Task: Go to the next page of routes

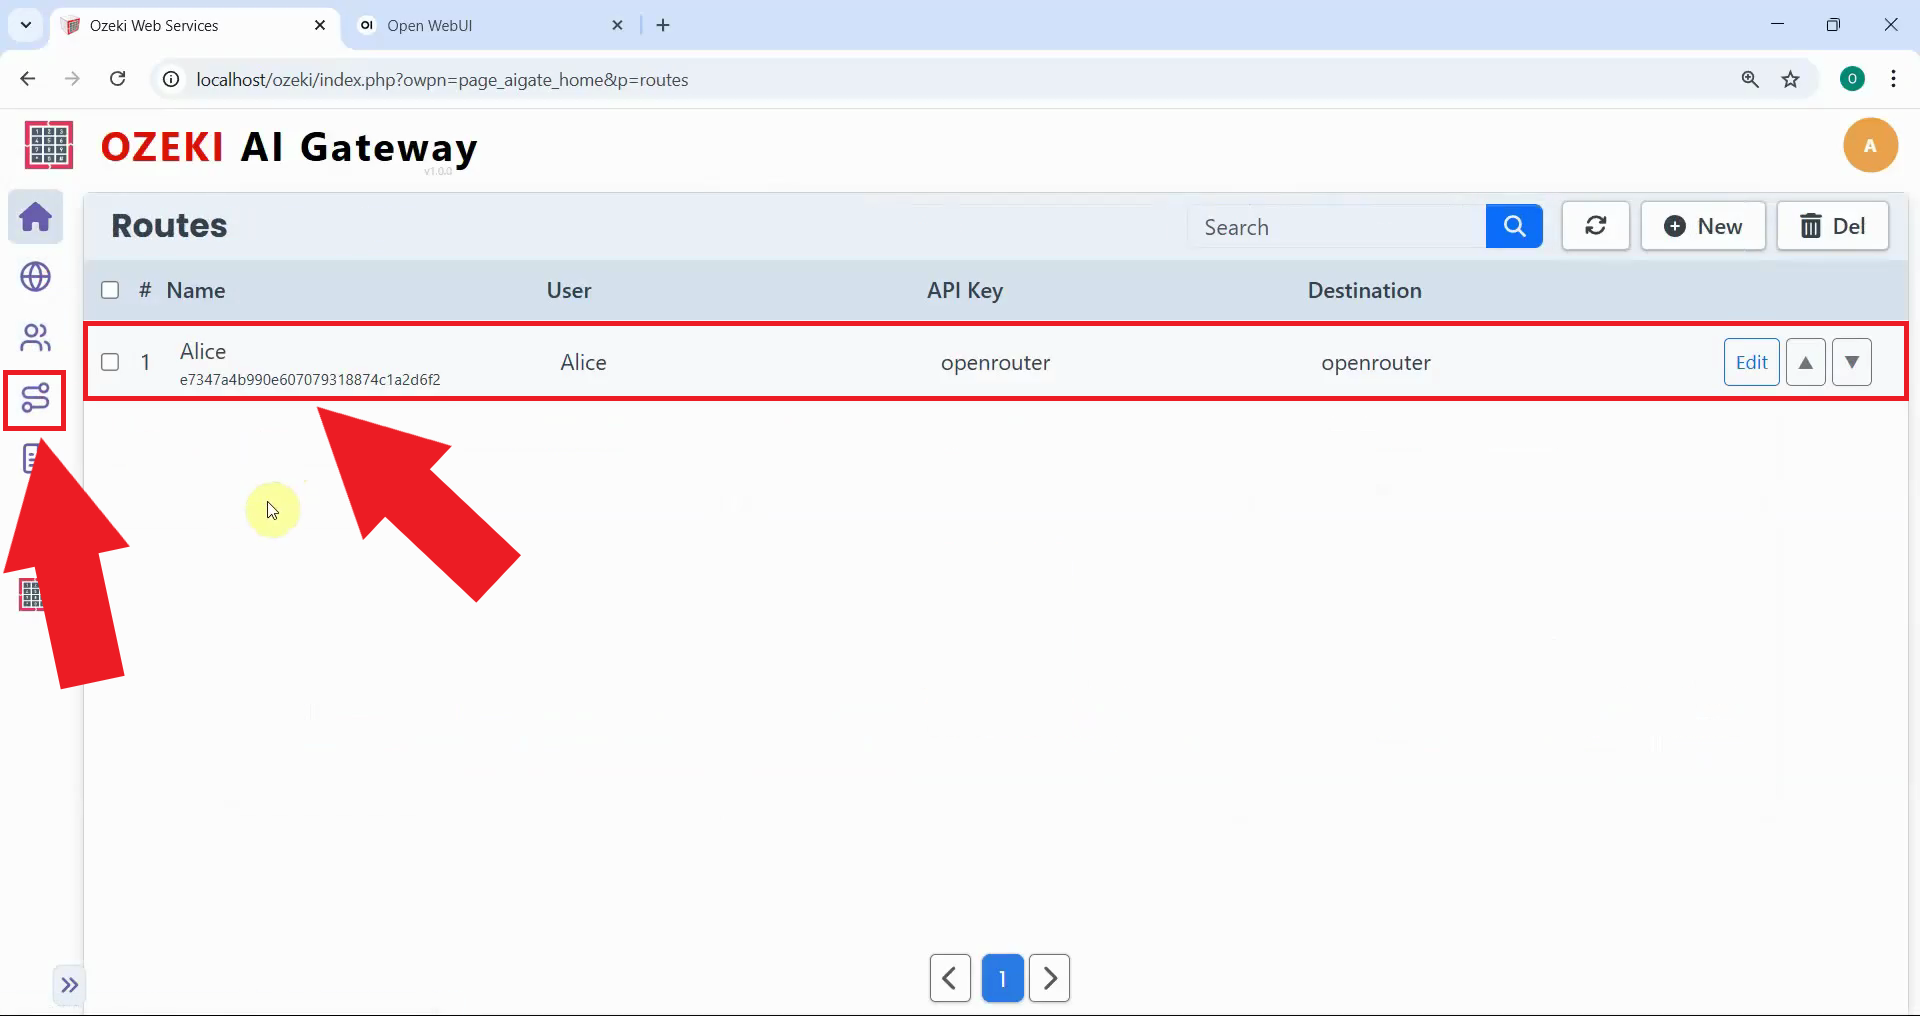Action: [1049, 978]
